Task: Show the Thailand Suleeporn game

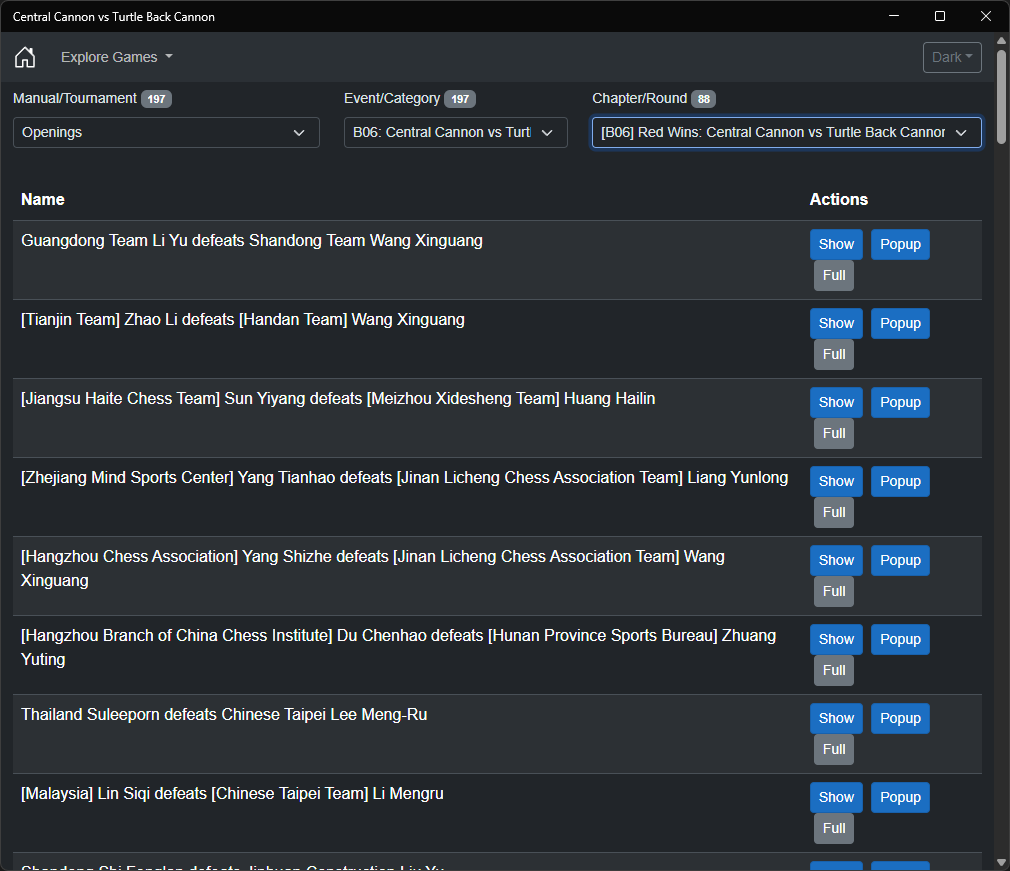Action: pos(836,718)
